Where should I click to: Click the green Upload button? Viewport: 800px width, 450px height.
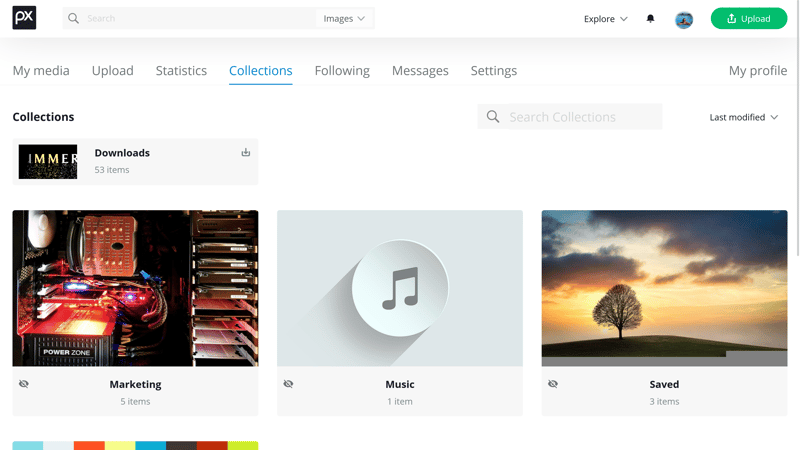(748, 18)
